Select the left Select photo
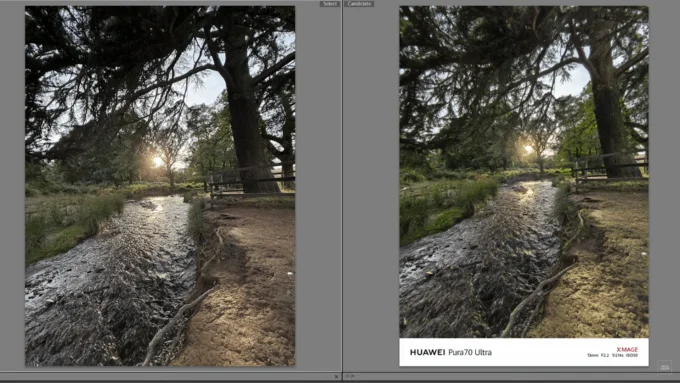 [x=160, y=186]
